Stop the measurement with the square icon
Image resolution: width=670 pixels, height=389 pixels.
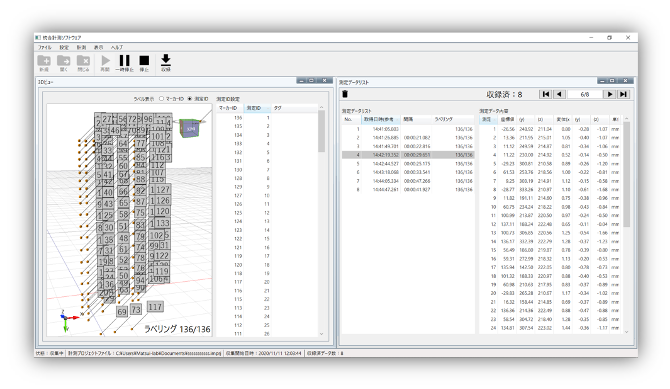(144, 61)
